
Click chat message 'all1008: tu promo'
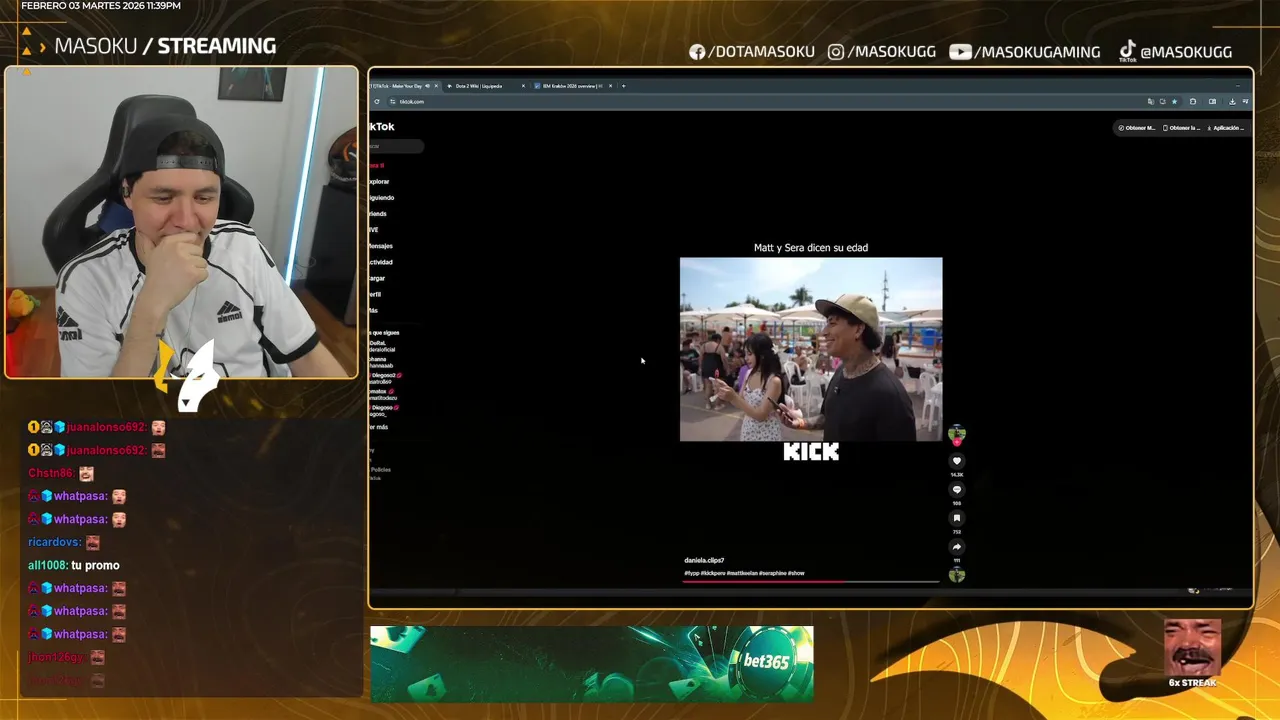point(74,565)
